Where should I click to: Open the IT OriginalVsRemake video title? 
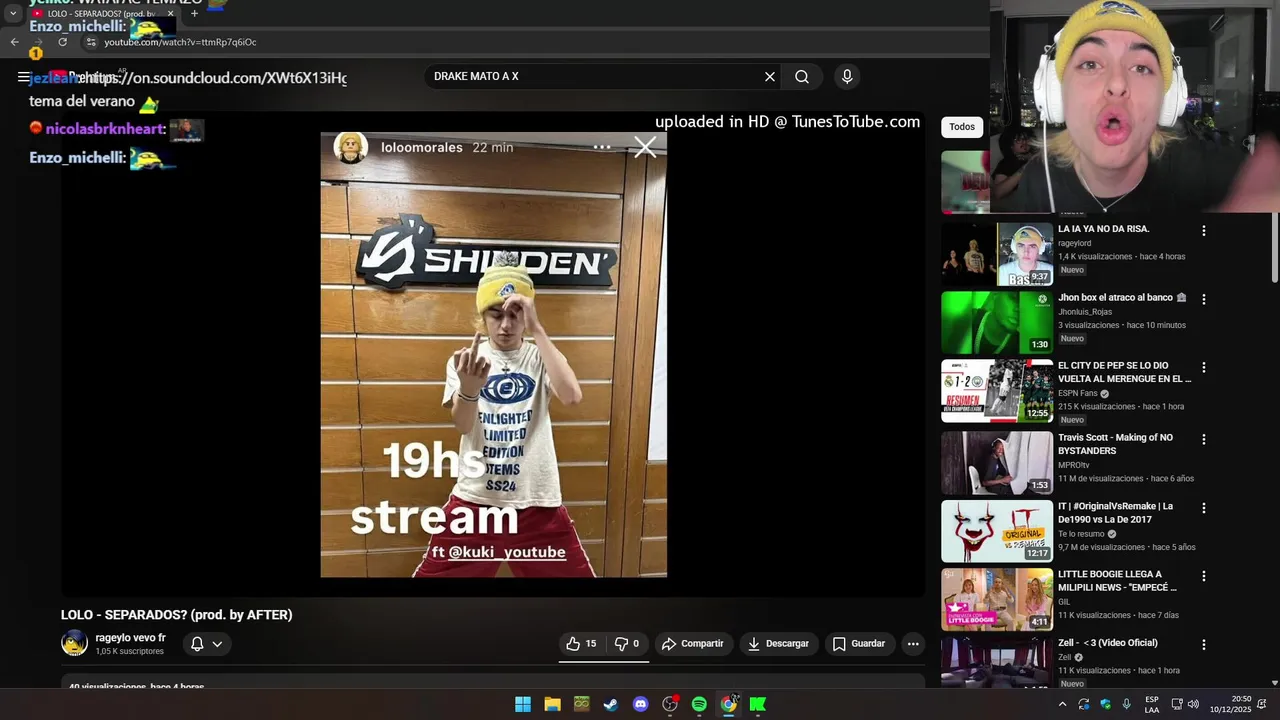[x=1115, y=513]
